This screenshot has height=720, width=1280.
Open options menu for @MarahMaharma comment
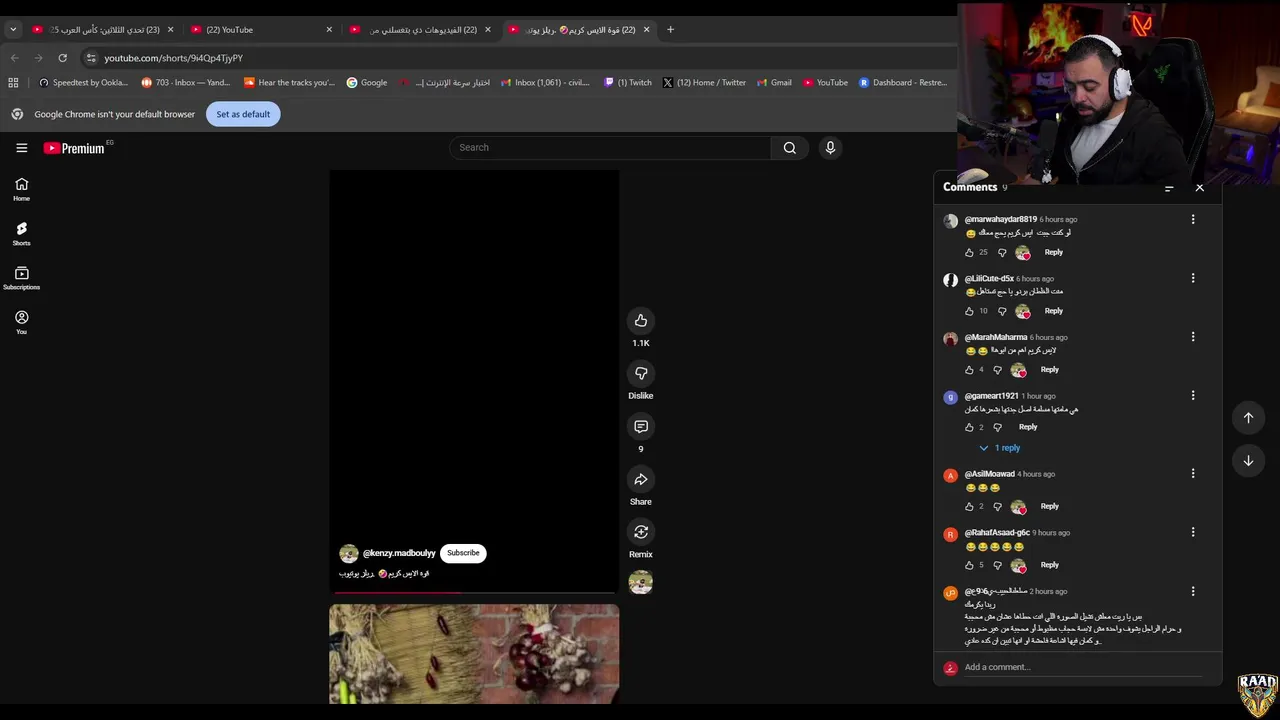(1193, 337)
